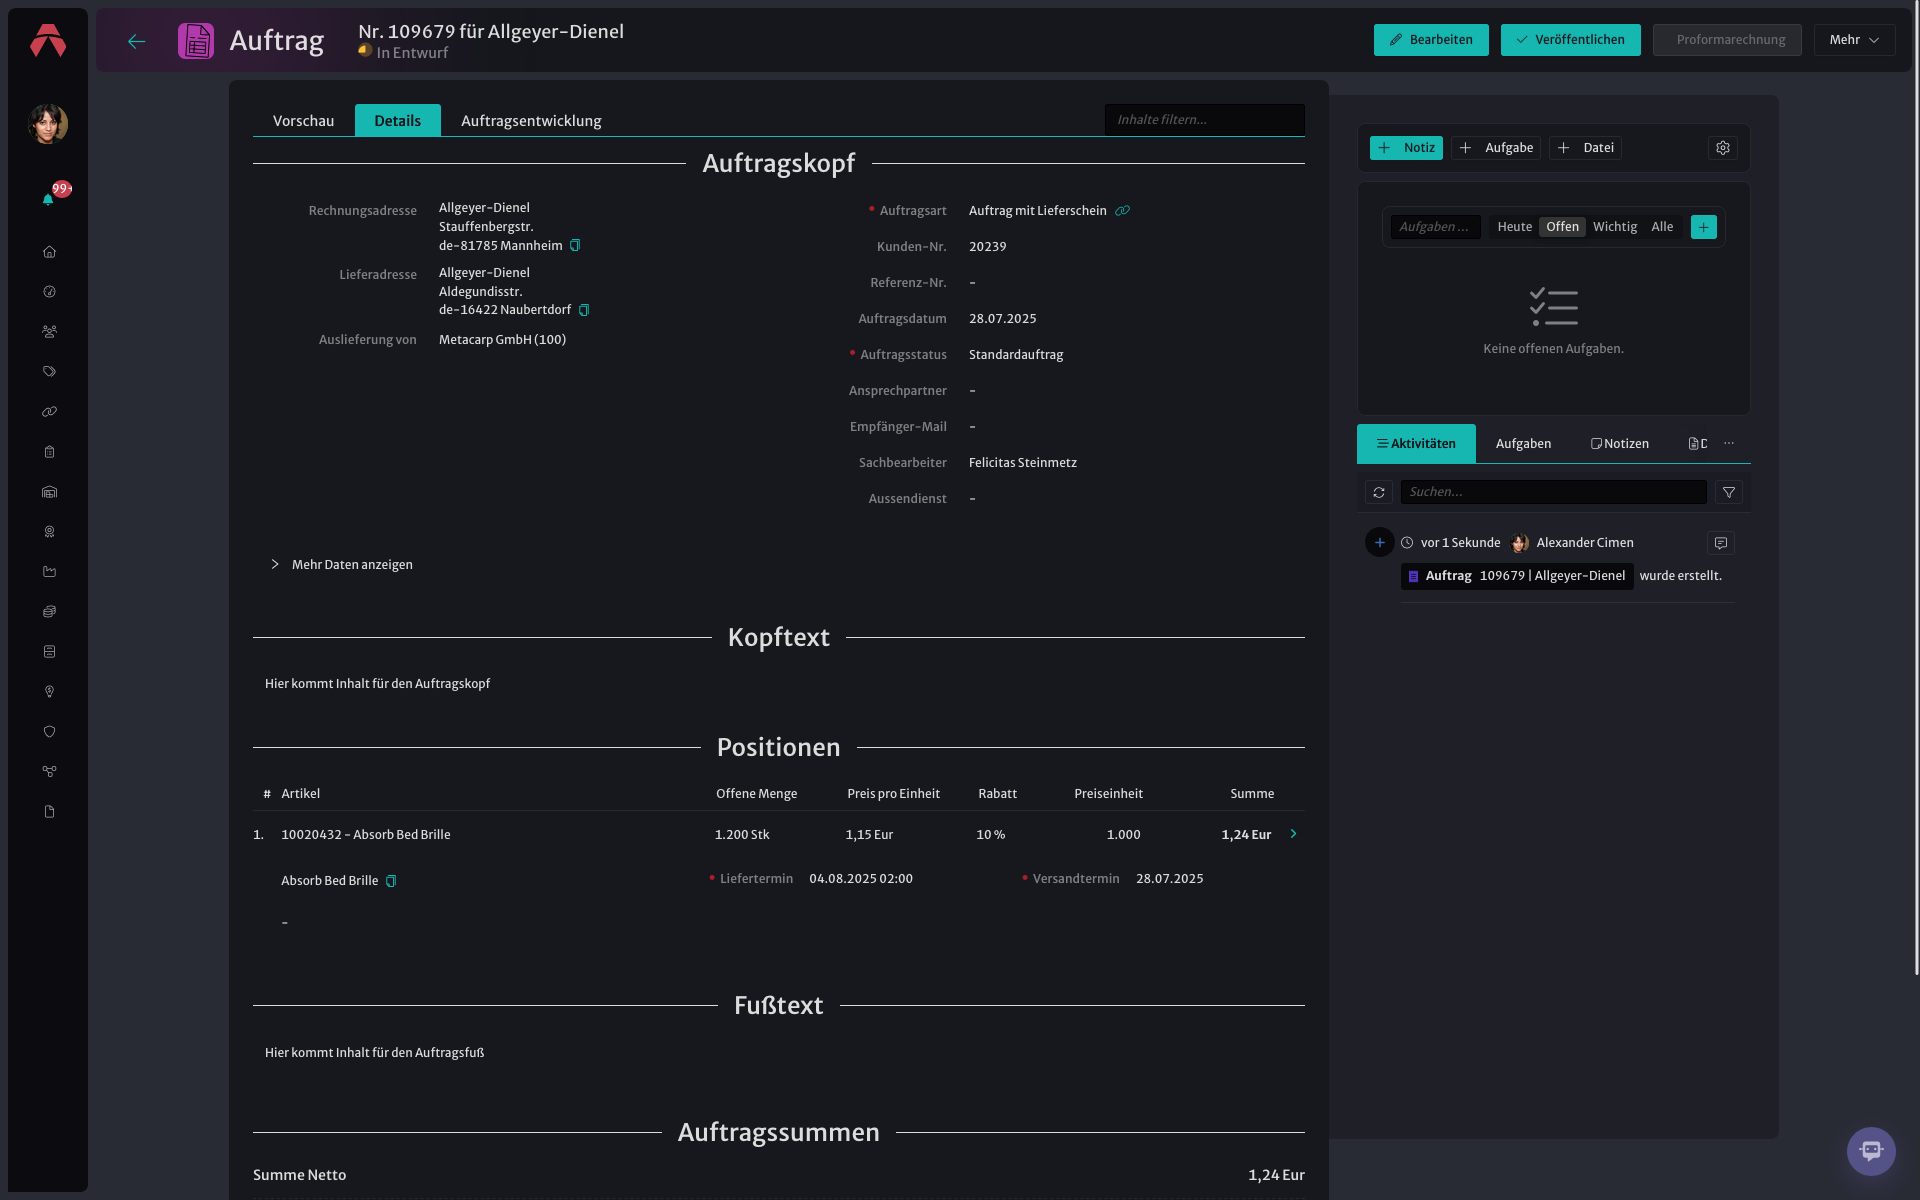Click the red app logo
Screen dimensions: 1920x1200
(x=48, y=40)
